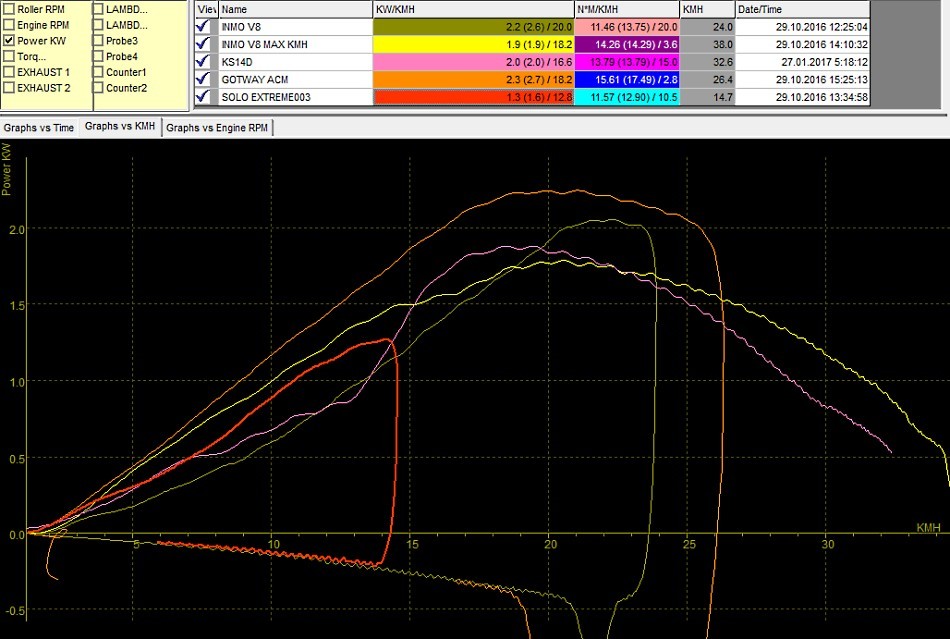
Task: Enable the Torq... checkbox
Action: [x=9, y=56]
